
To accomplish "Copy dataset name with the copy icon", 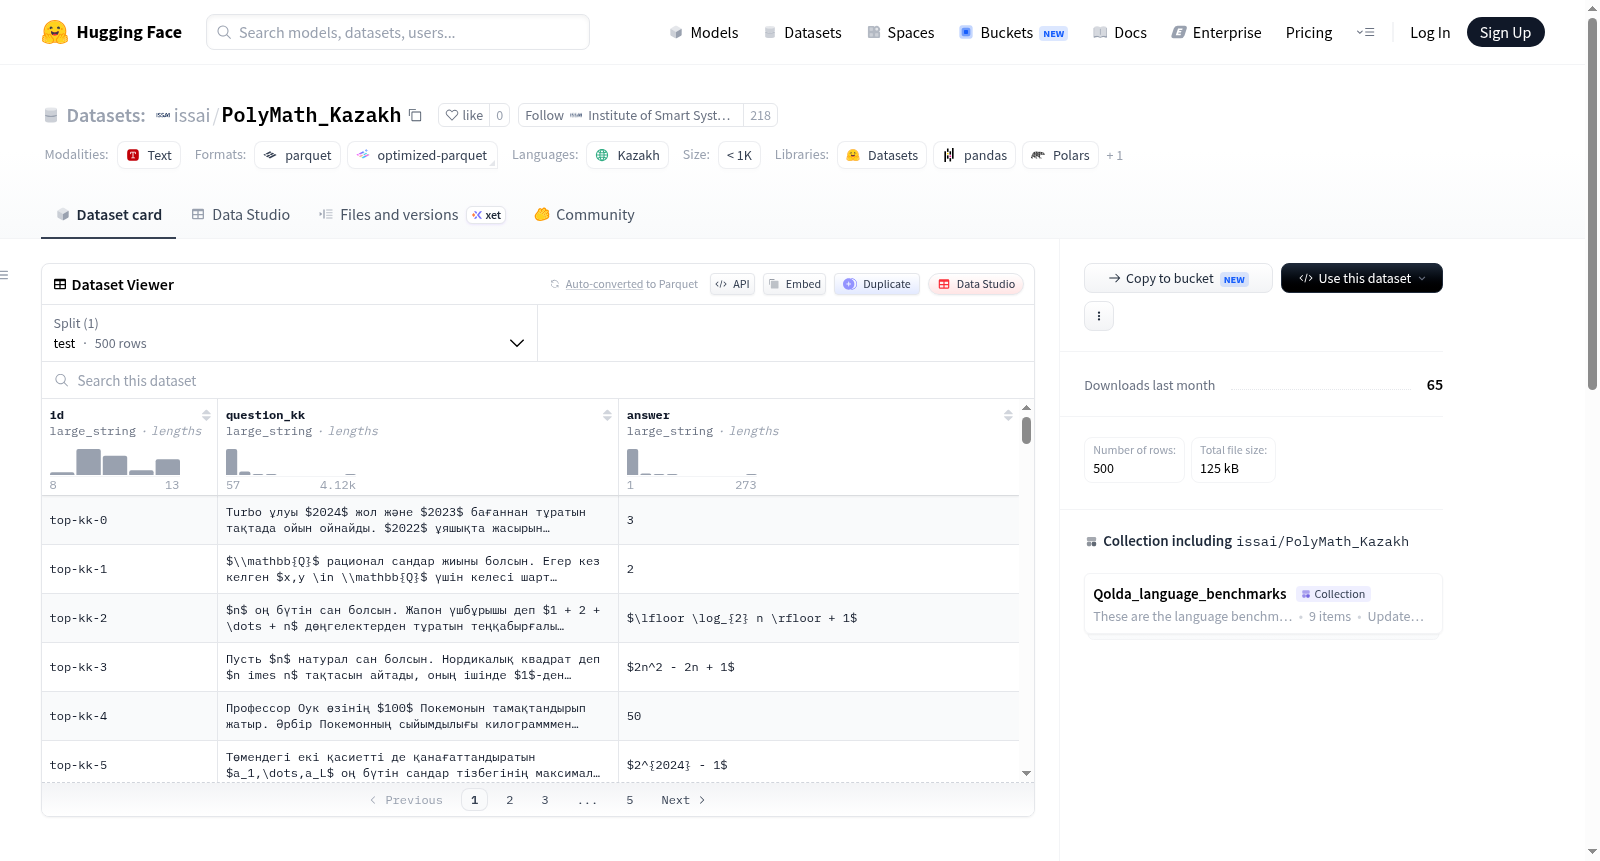I will click(x=415, y=115).
